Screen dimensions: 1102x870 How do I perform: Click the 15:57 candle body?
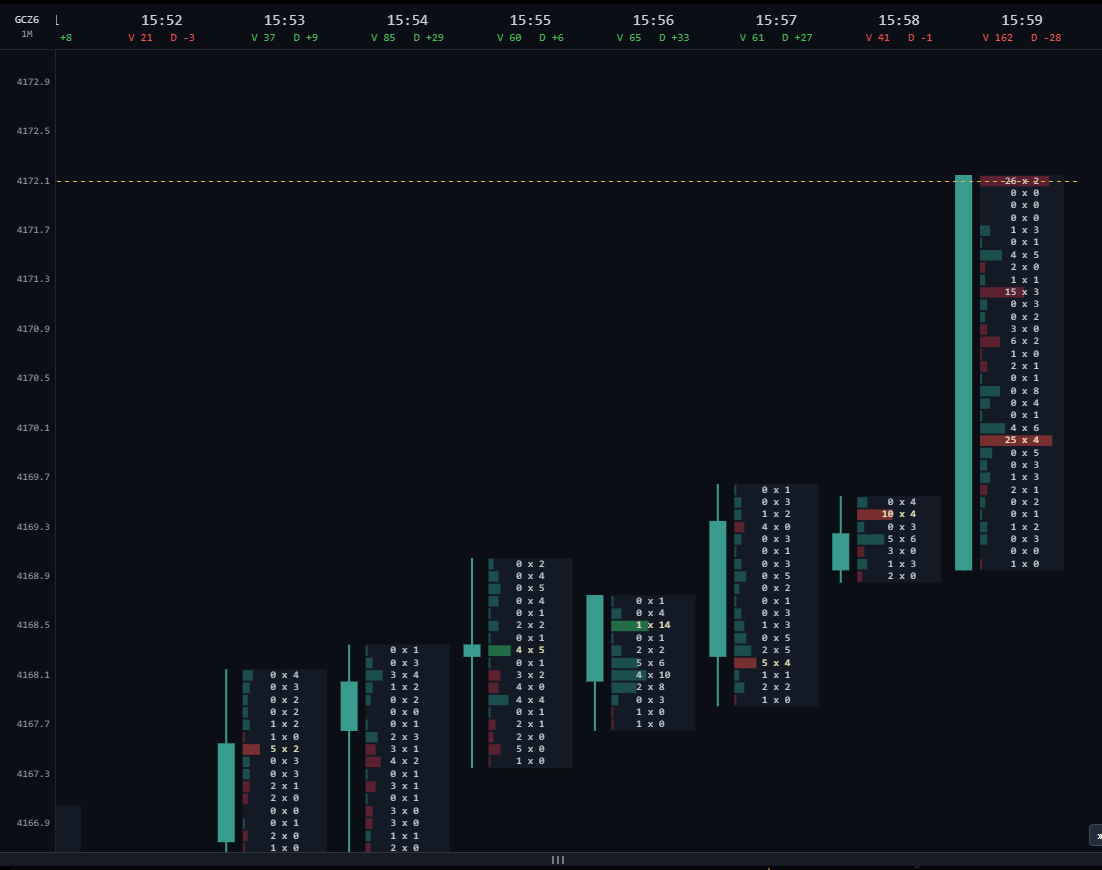718,589
